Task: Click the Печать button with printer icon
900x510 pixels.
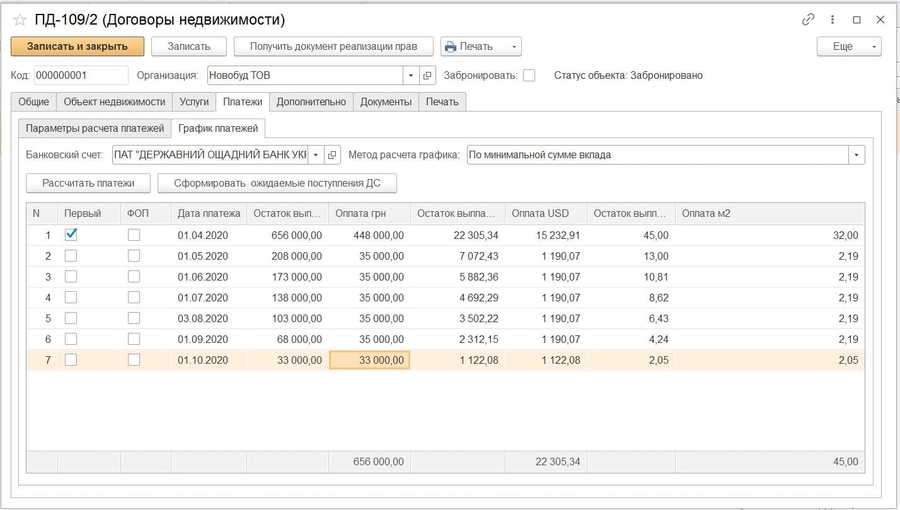Action: [x=469, y=46]
